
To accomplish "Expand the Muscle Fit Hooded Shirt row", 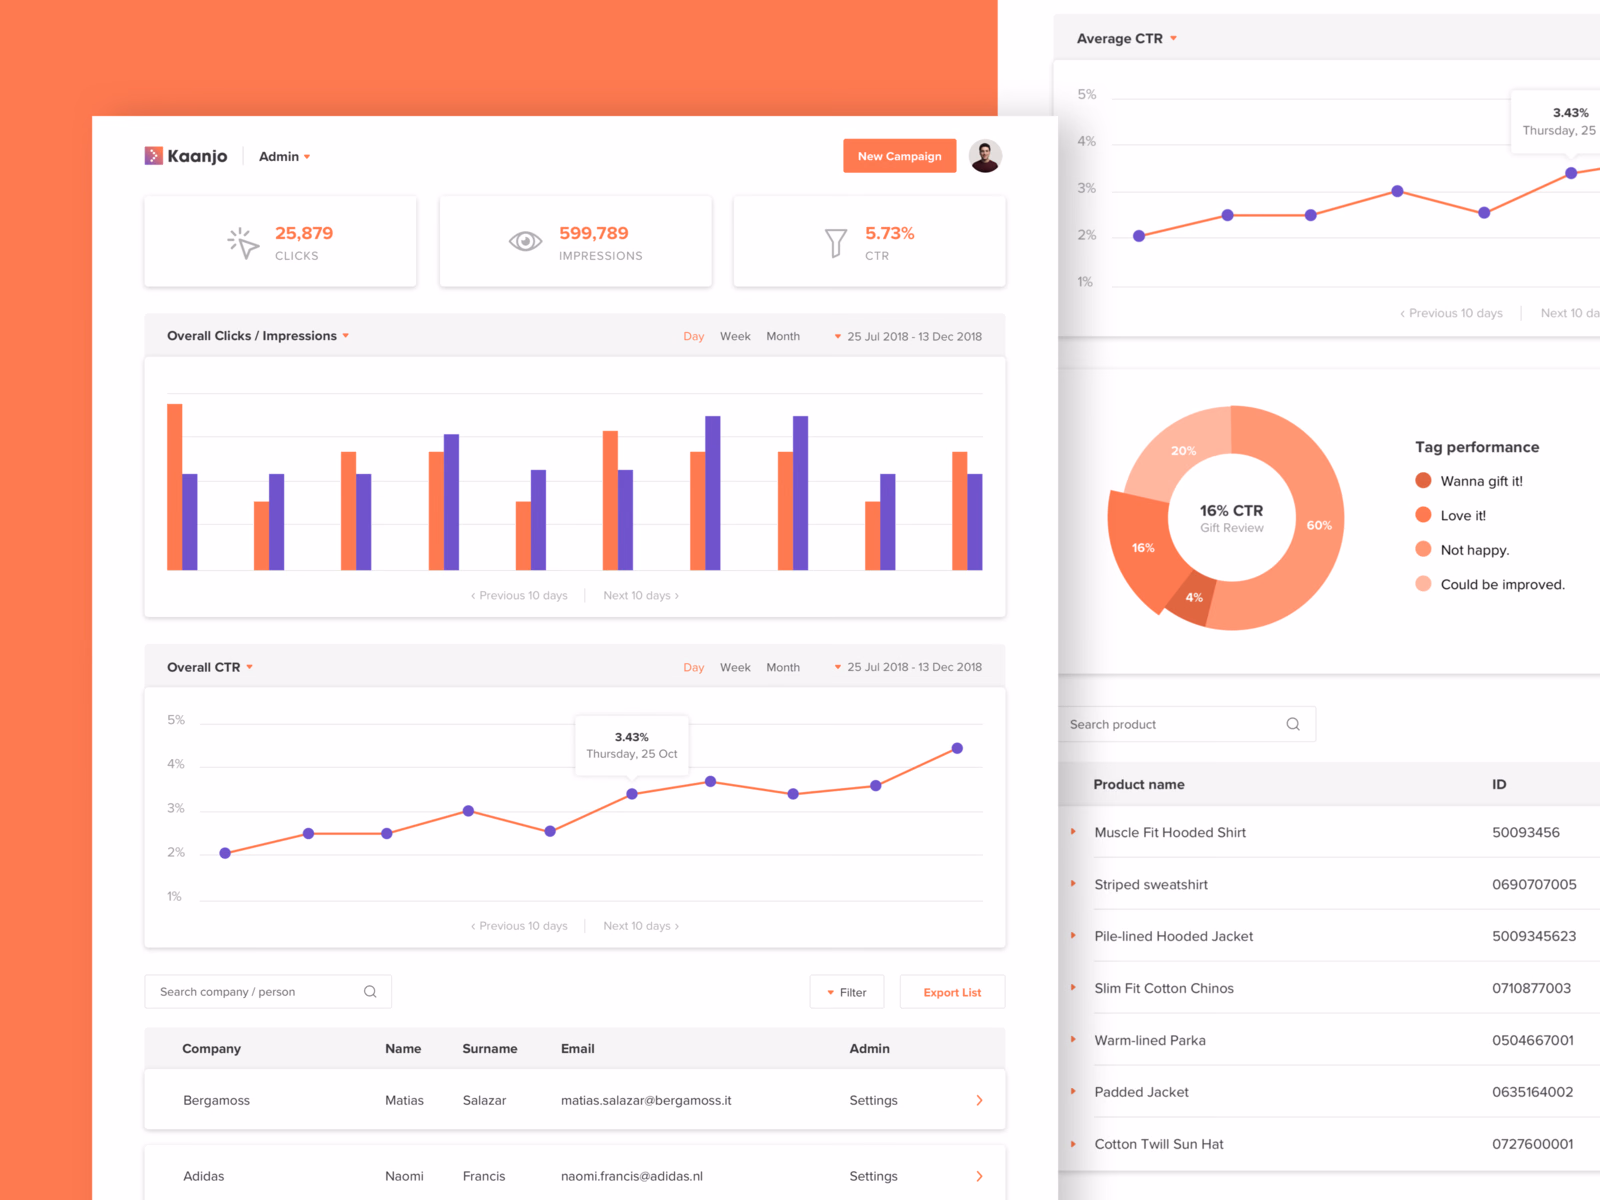I will coord(1073,832).
